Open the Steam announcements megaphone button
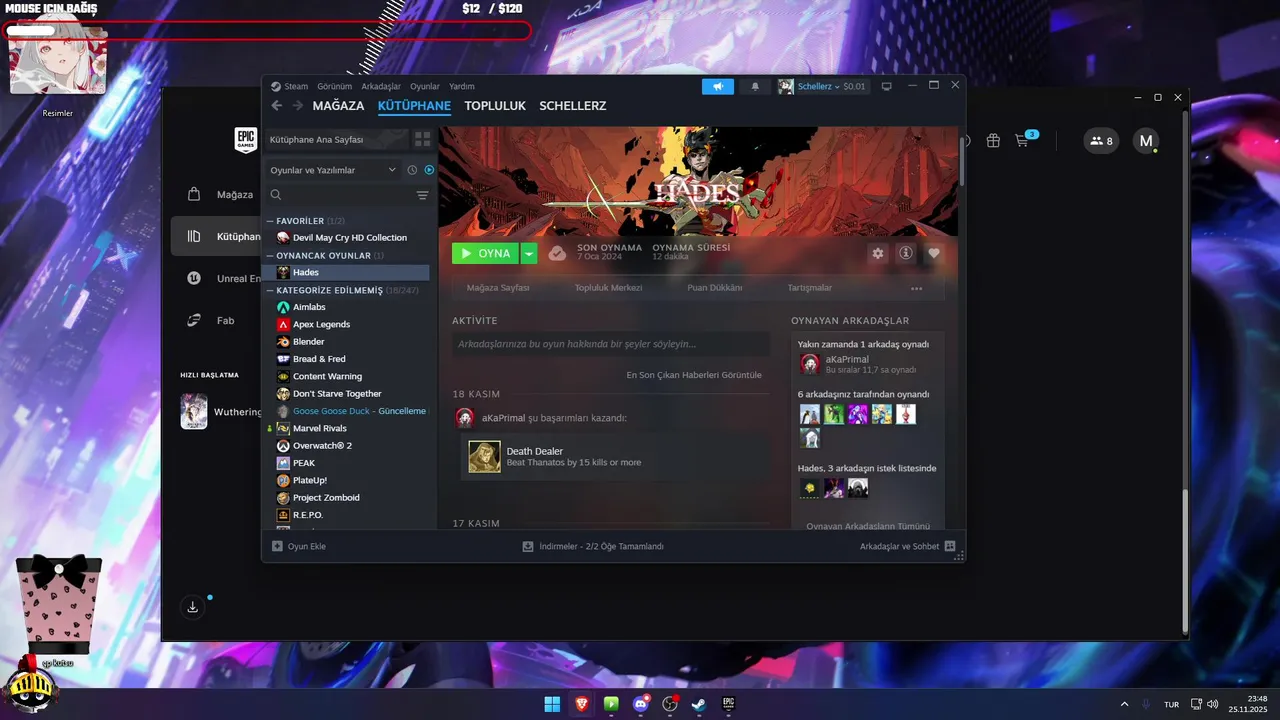The height and width of the screenshot is (720, 1280). pos(718,86)
